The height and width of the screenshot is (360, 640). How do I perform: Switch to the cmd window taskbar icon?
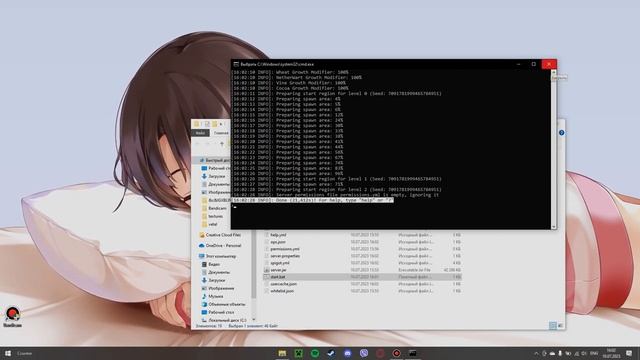(x=413, y=353)
